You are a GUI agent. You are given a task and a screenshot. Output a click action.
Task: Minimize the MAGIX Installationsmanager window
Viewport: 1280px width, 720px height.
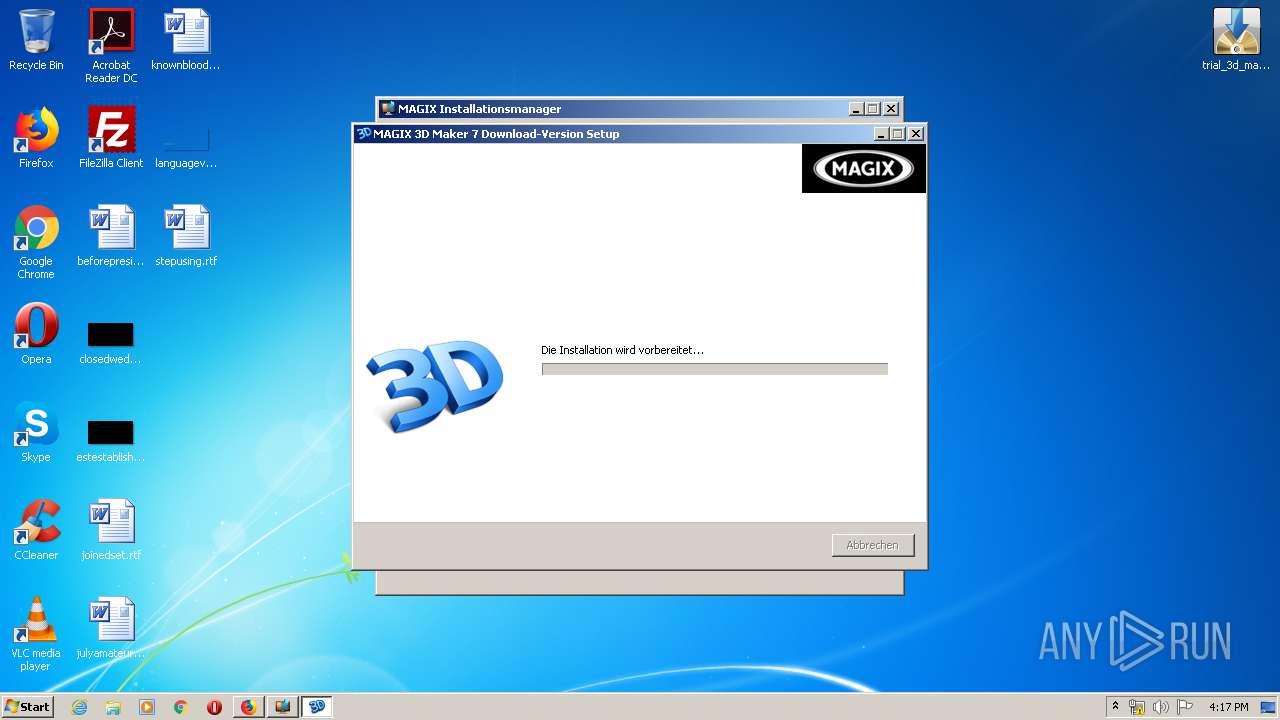point(856,109)
